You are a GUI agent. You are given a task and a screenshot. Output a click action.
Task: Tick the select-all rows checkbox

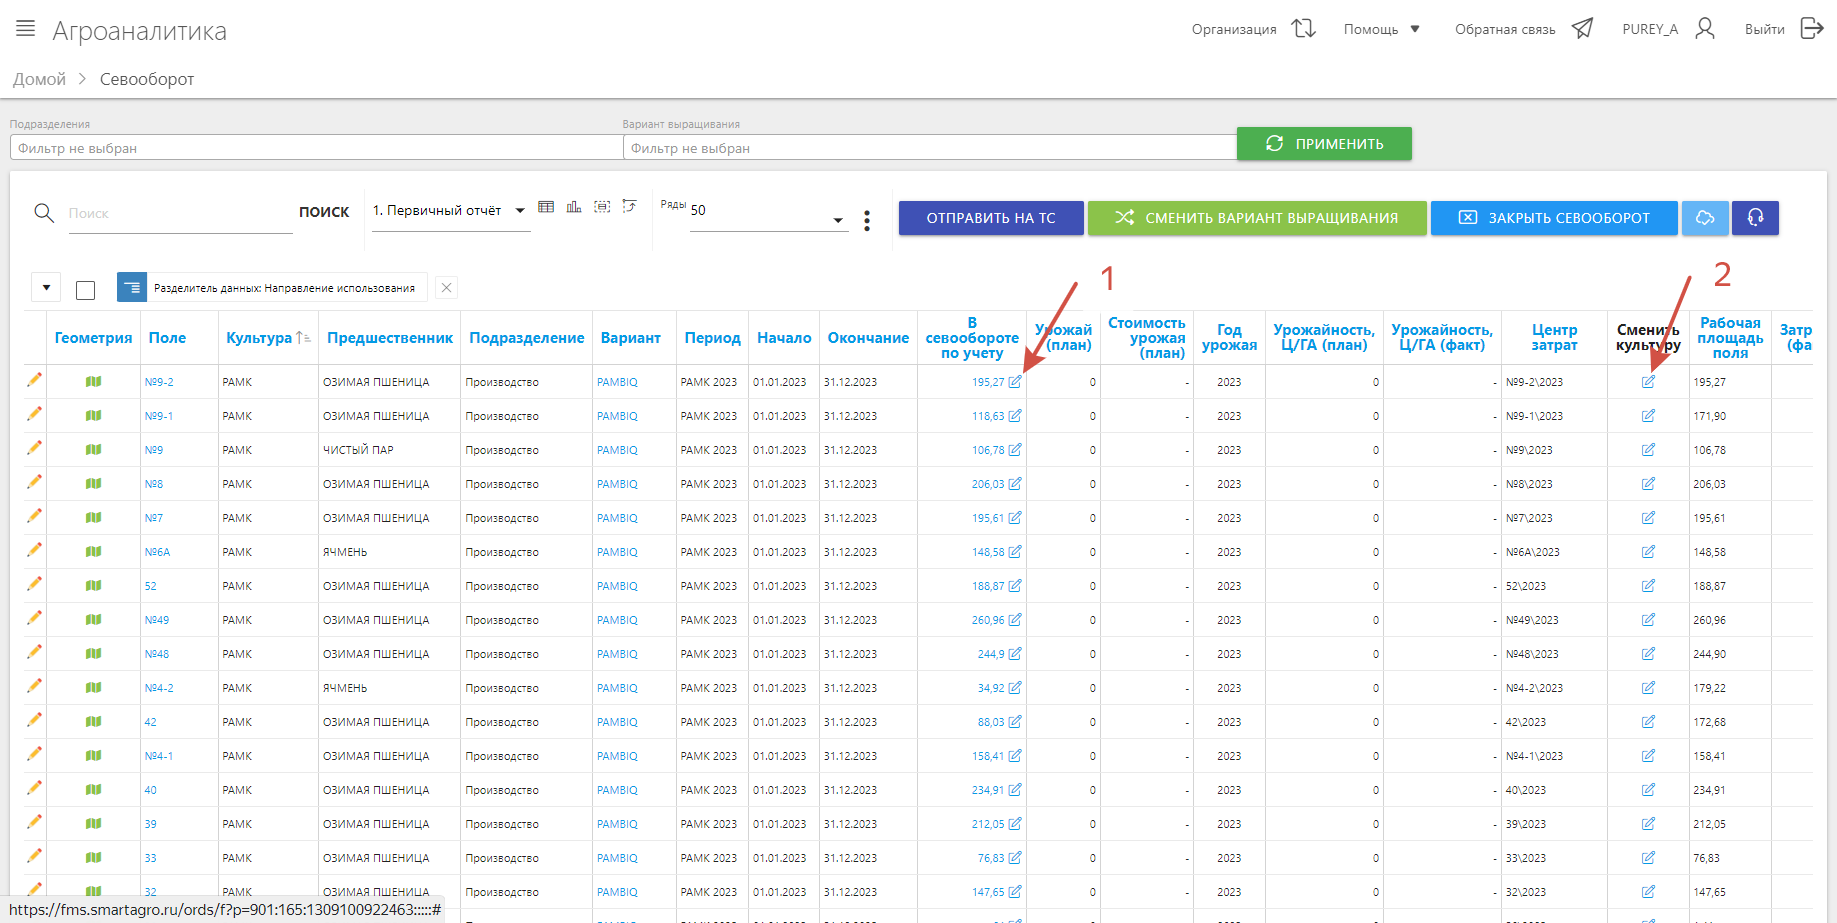[x=86, y=290]
